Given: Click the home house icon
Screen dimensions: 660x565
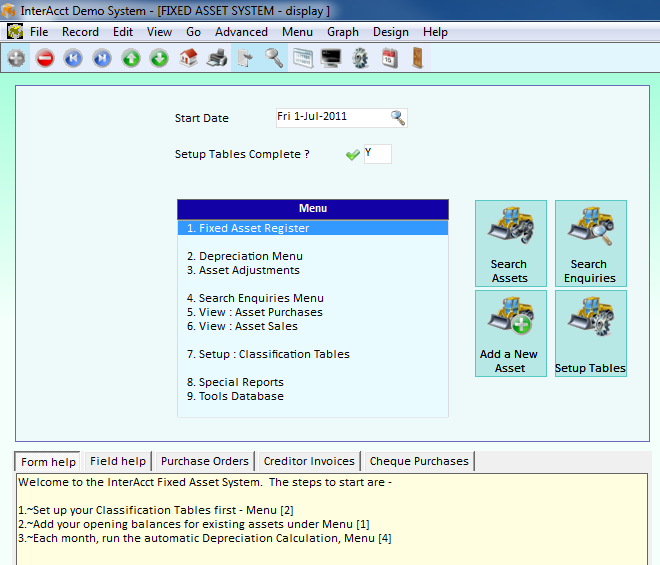Looking at the screenshot, I should (x=188, y=58).
